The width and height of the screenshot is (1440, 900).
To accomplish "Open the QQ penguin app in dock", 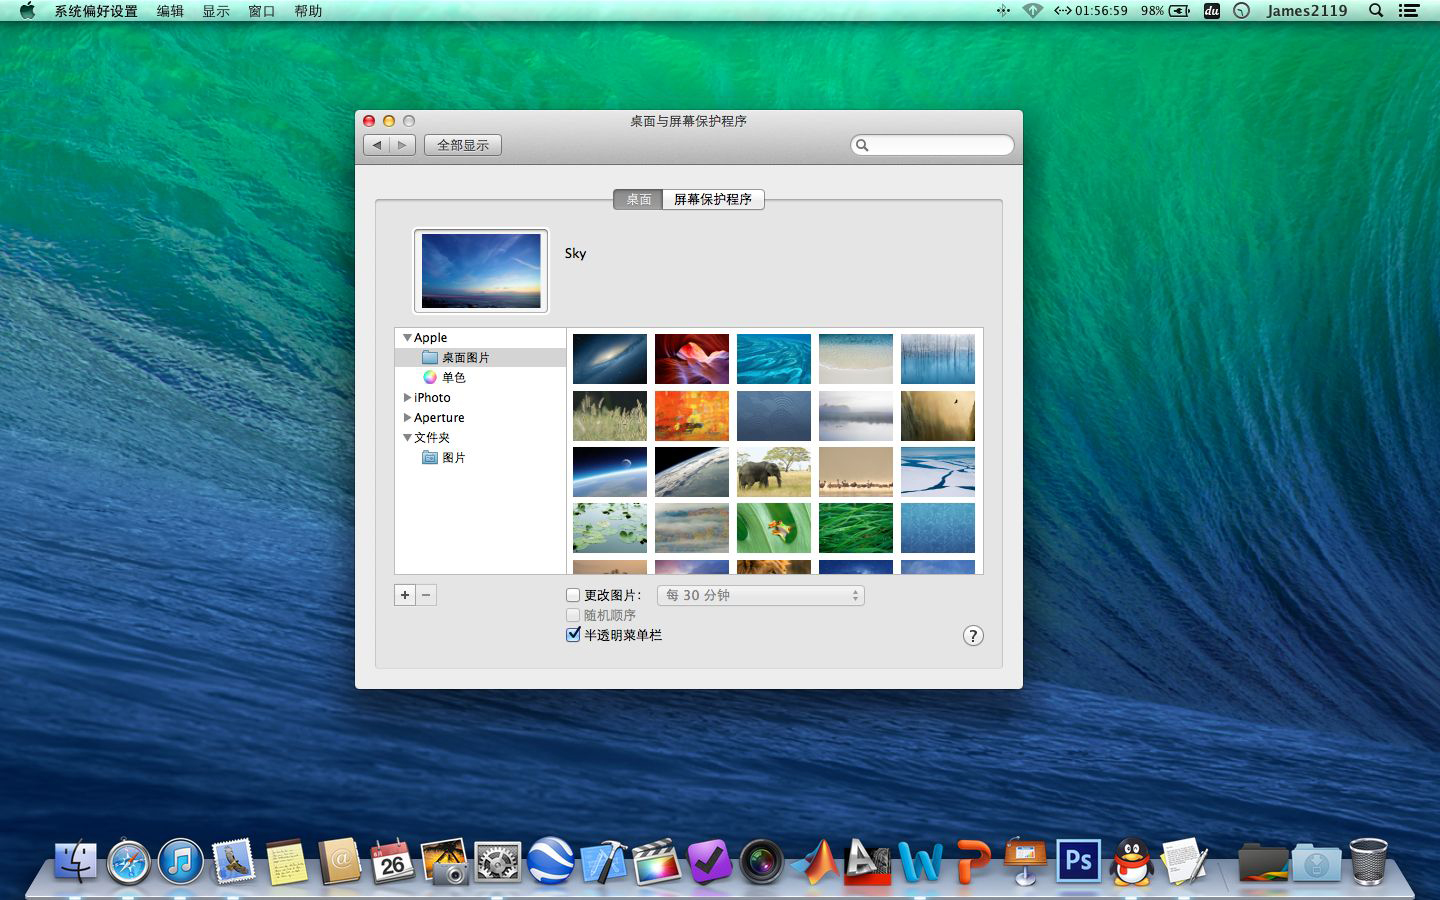I will pos(1132,861).
